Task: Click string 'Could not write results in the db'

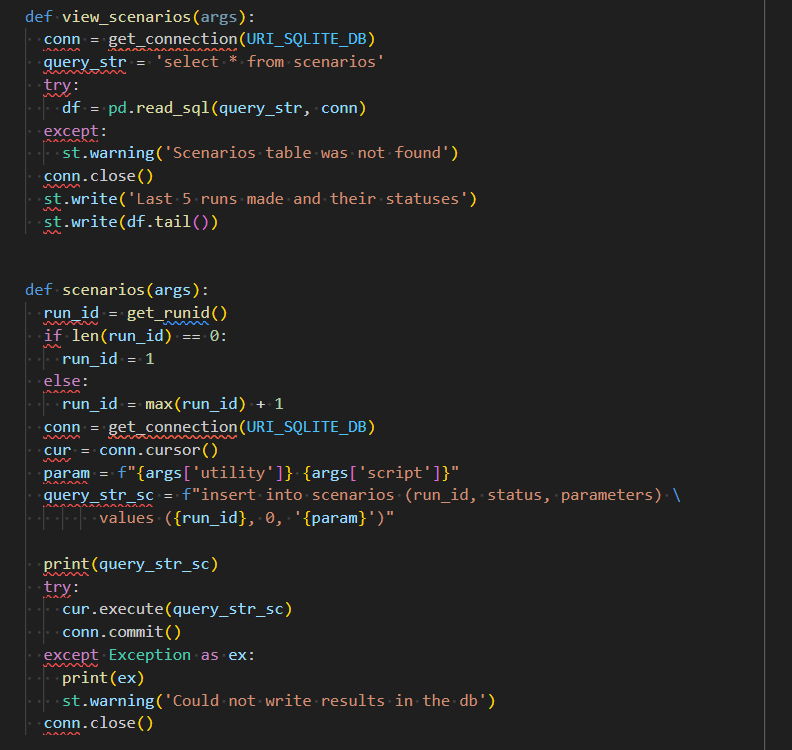Action: [325, 701]
